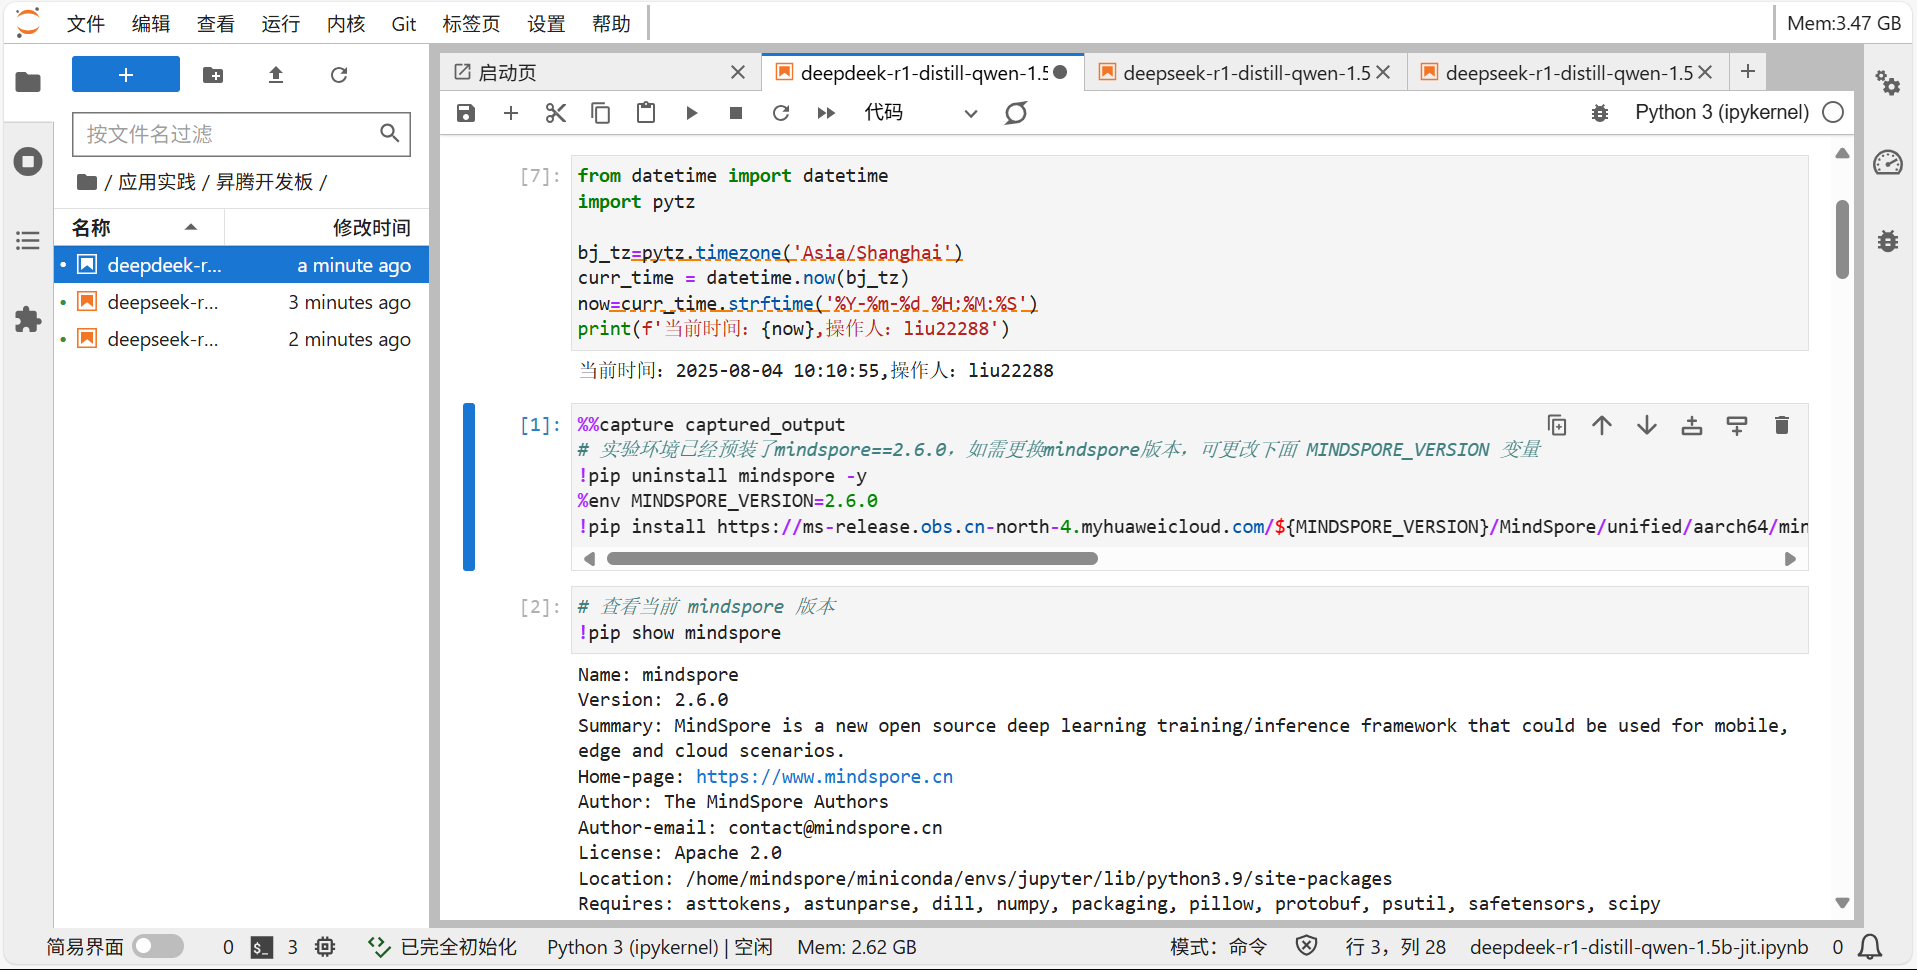This screenshot has height=970, width=1917.
Task: Move the active cell down
Action: [1646, 426]
